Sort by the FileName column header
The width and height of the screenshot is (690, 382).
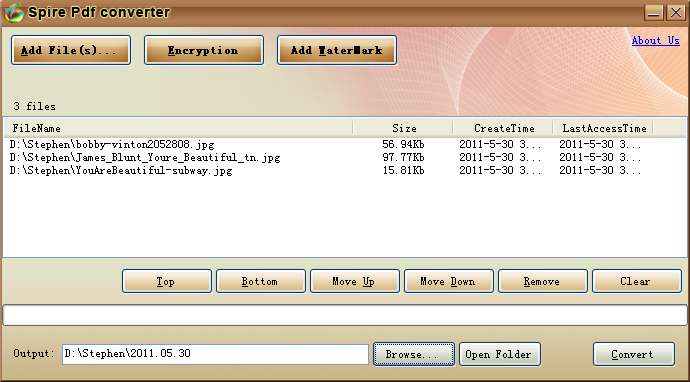click(x=178, y=128)
